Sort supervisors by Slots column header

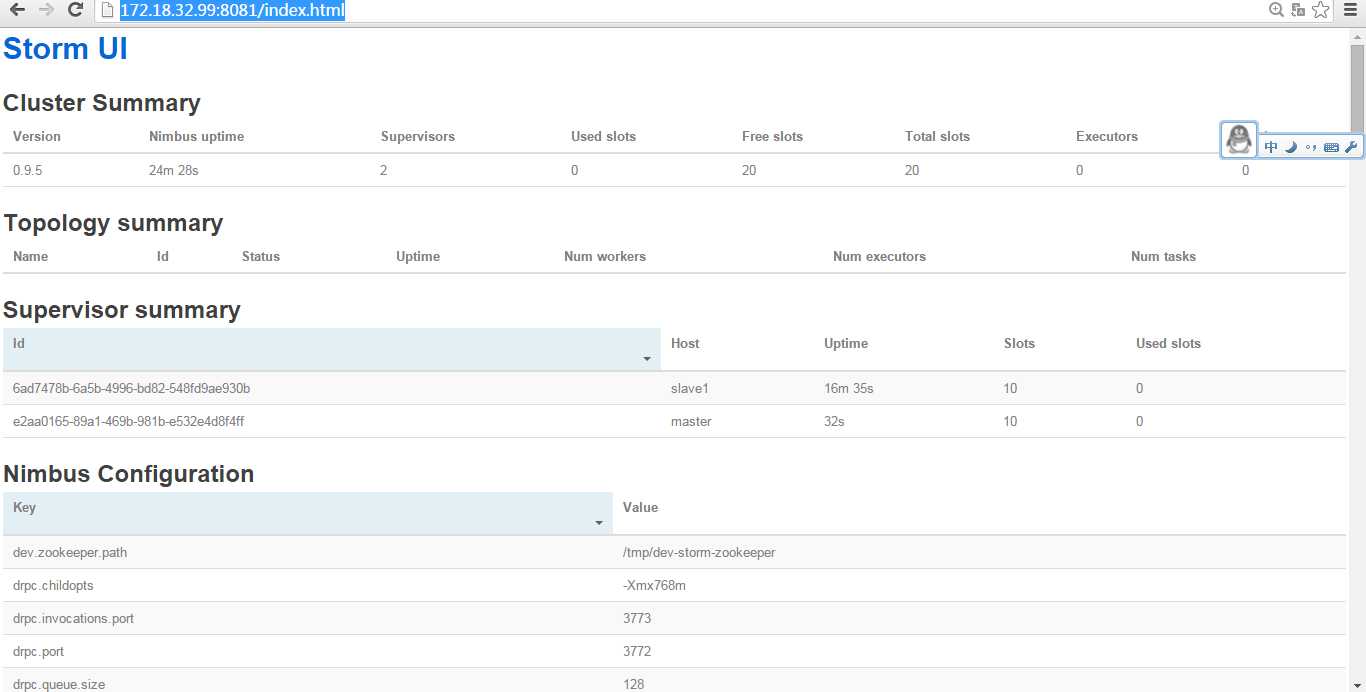click(1019, 343)
